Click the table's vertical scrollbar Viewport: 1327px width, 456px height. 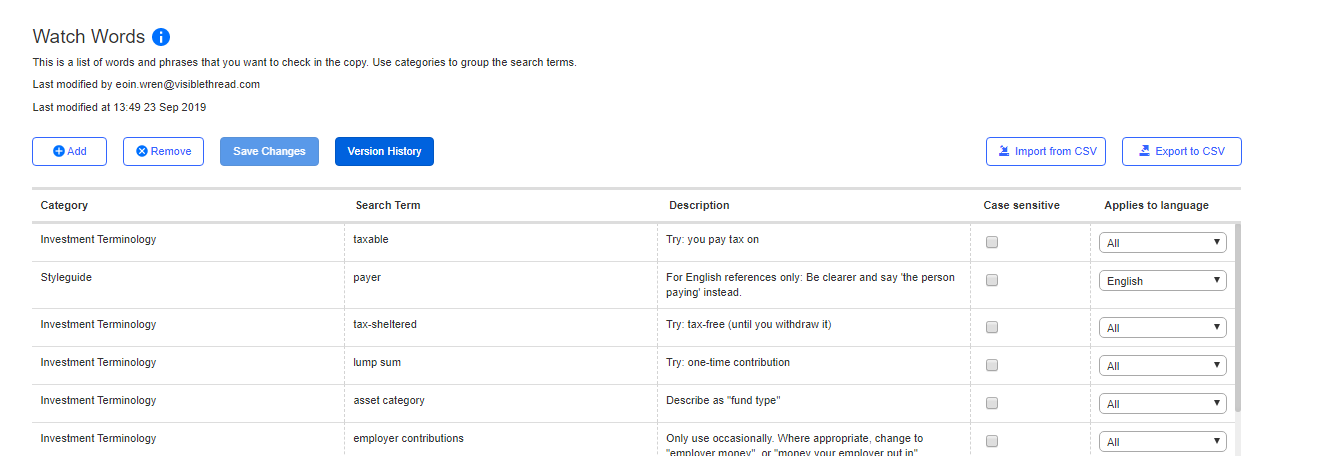click(x=1238, y=318)
